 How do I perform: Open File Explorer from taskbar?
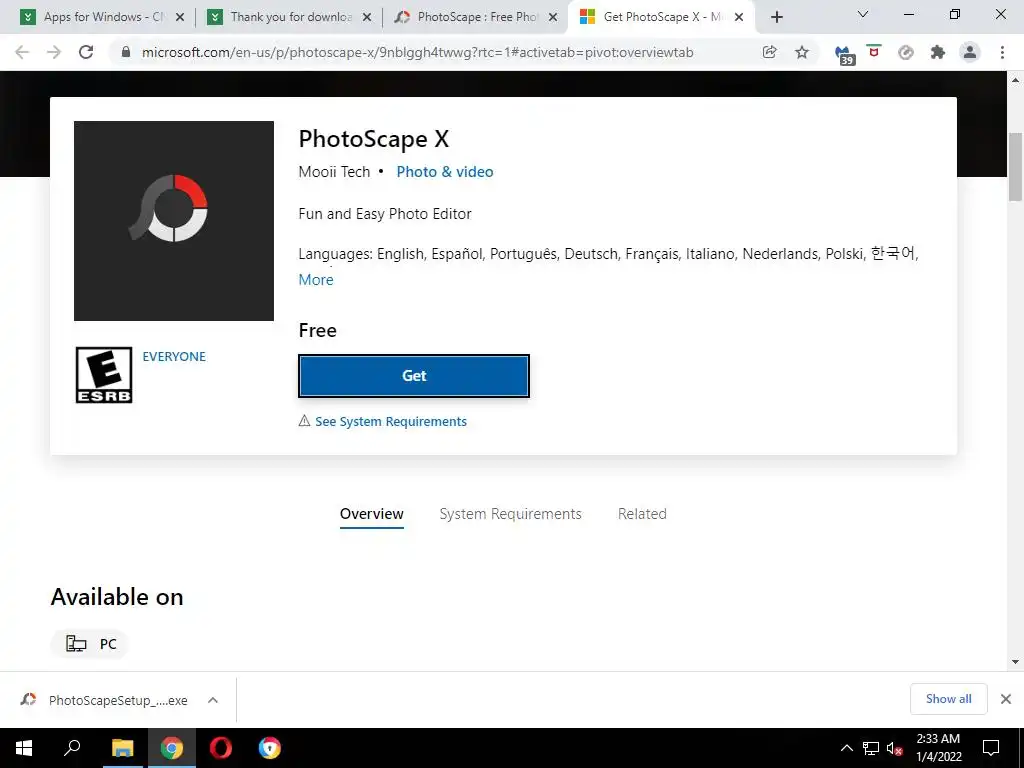pos(122,748)
